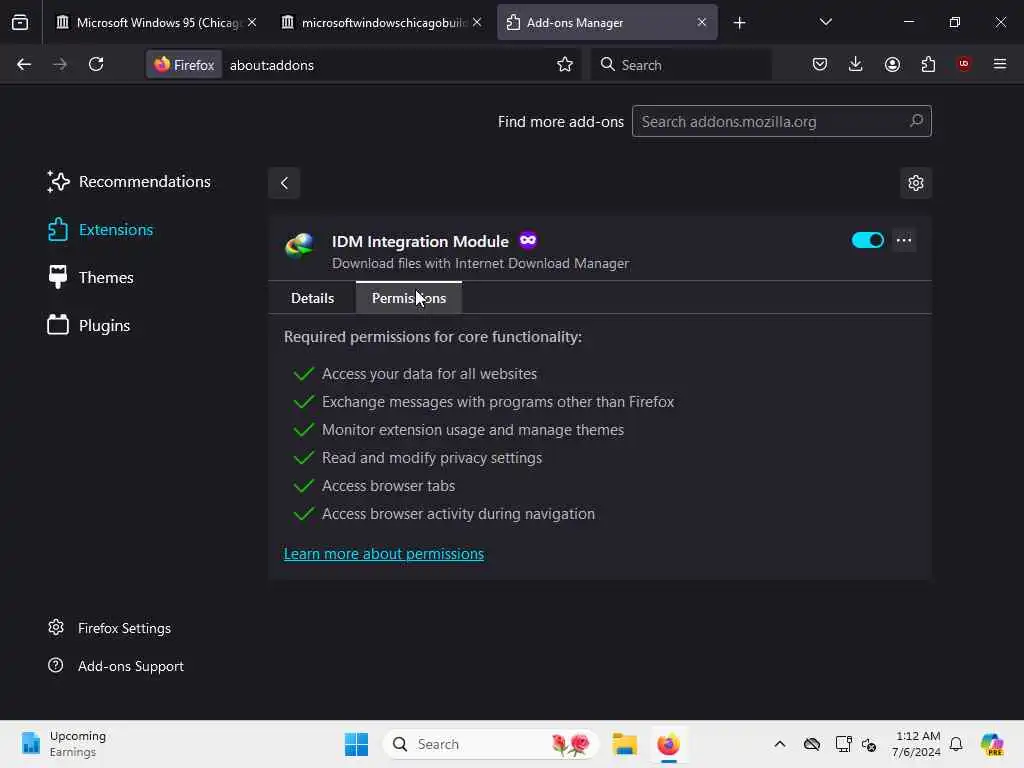Click the magnifier icon in addons search field

point(916,121)
